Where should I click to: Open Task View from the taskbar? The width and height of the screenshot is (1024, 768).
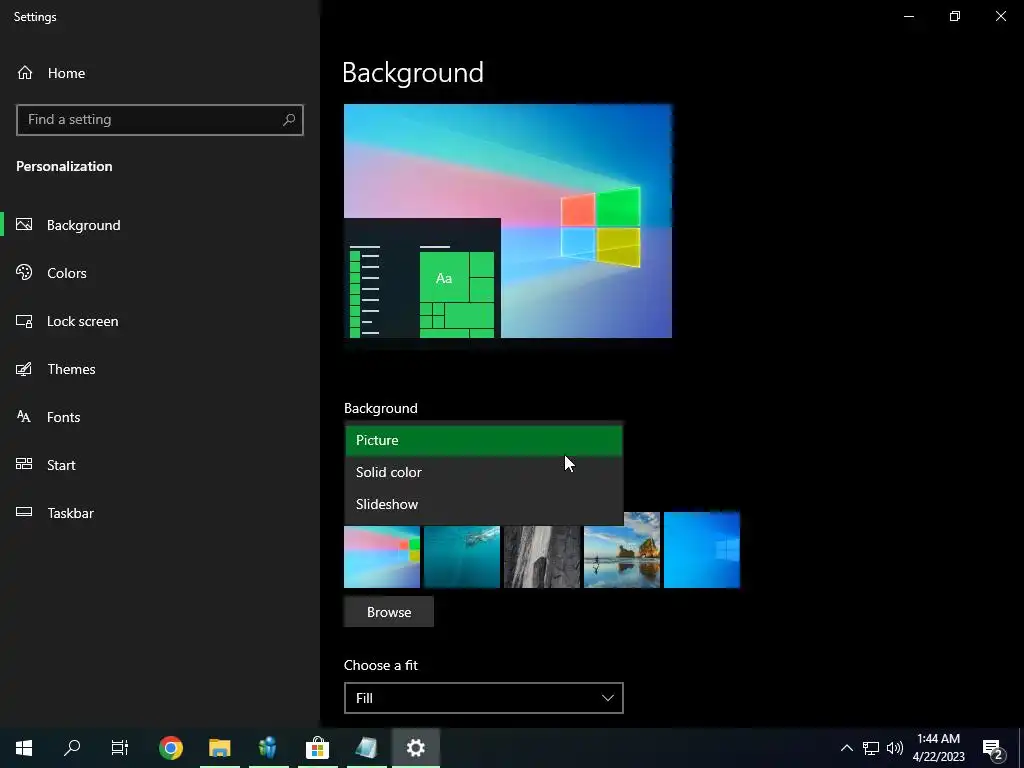coord(120,748)
